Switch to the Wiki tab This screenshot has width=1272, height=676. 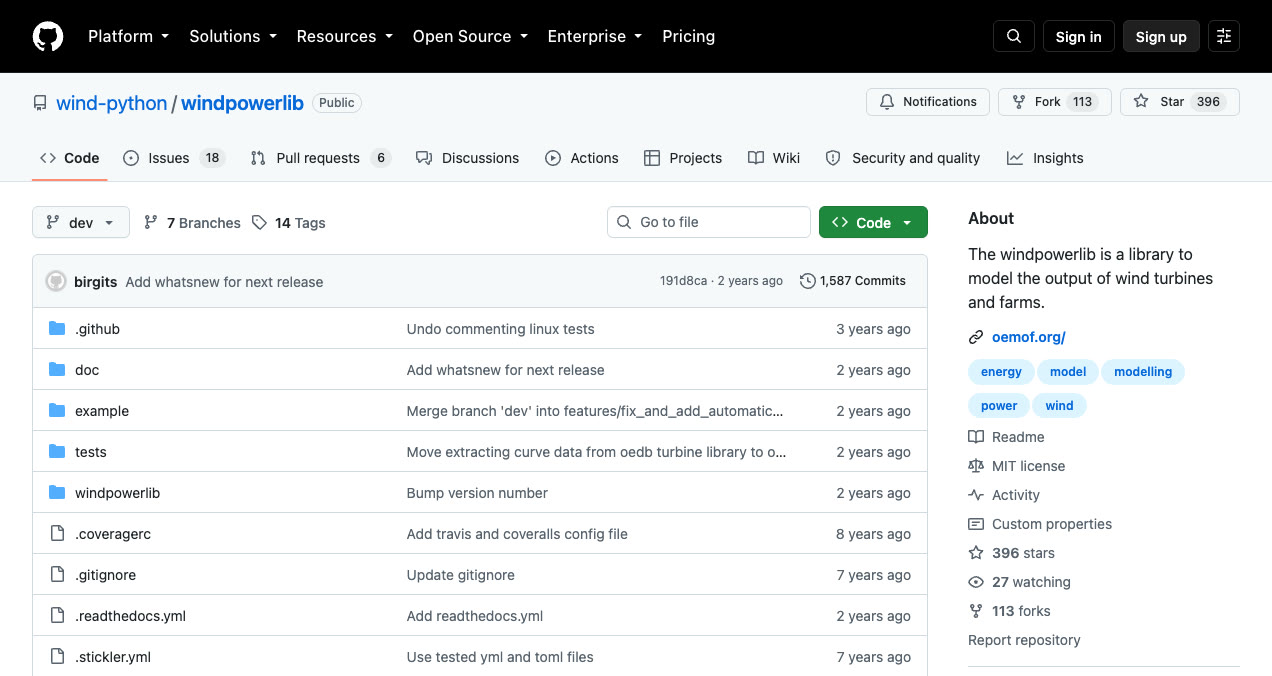tap(774, 158)
